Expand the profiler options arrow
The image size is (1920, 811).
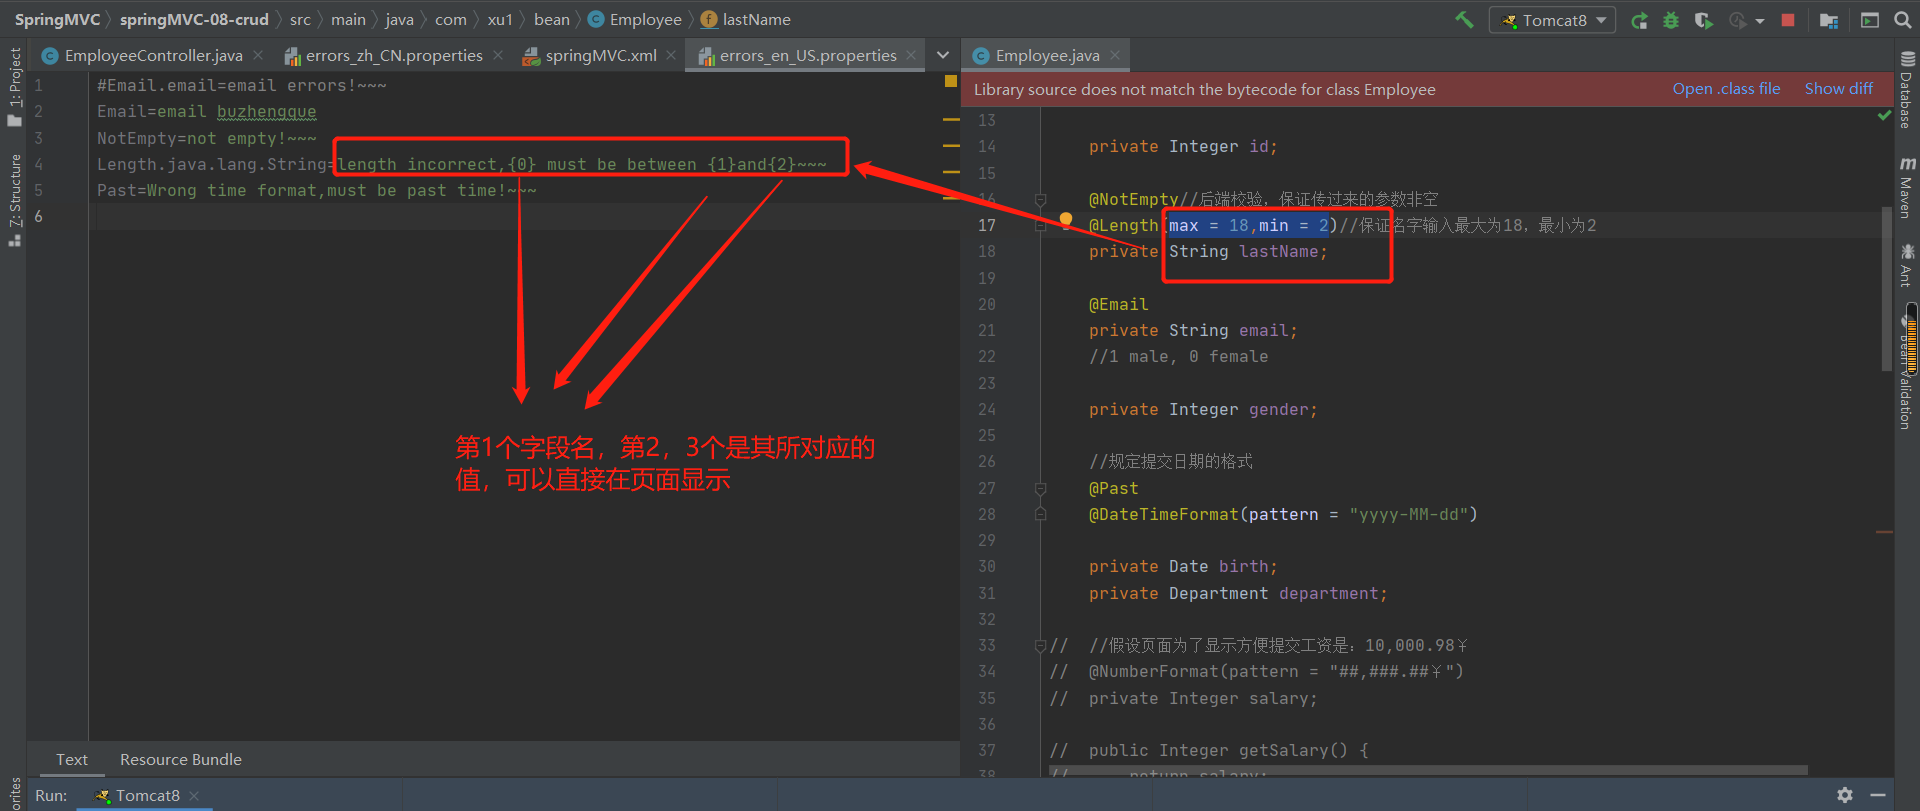click(1760, 21)
